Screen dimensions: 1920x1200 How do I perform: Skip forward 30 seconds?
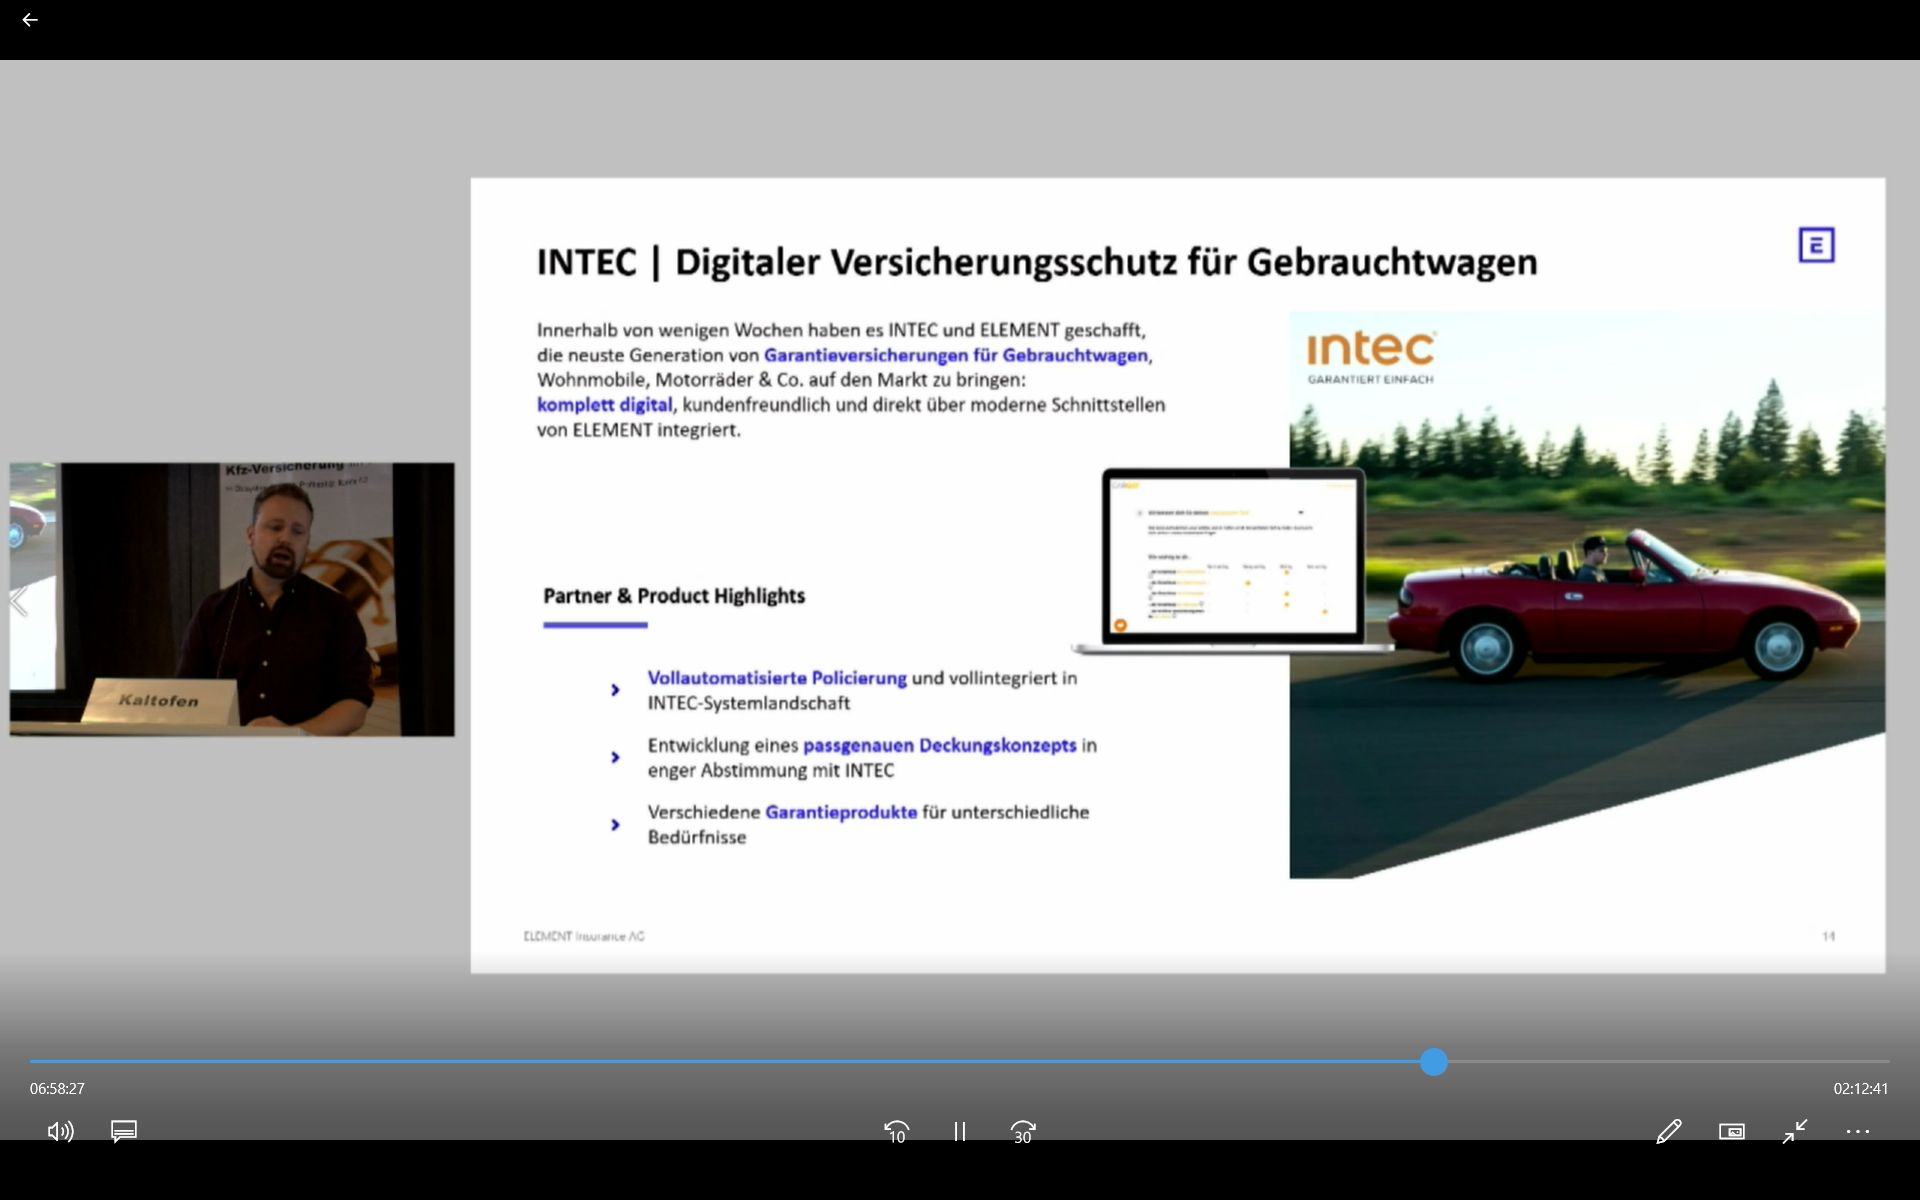coord(1023,1131)
